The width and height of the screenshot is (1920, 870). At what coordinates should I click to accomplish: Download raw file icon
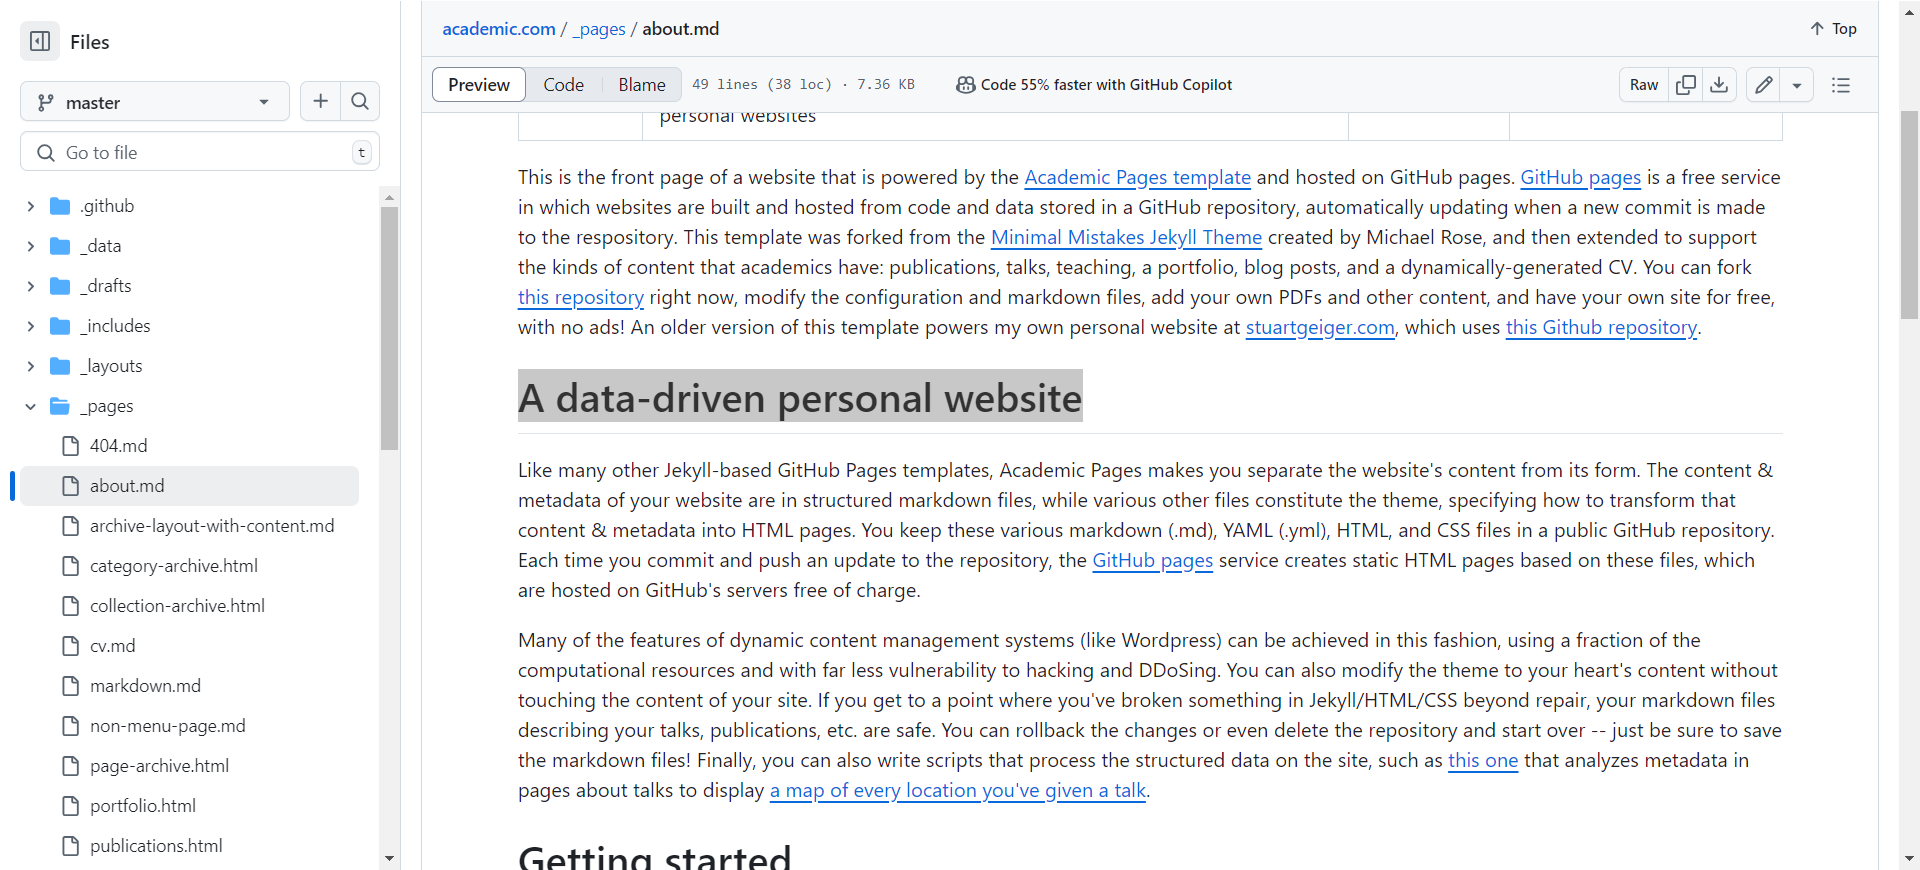point(1719,85)
